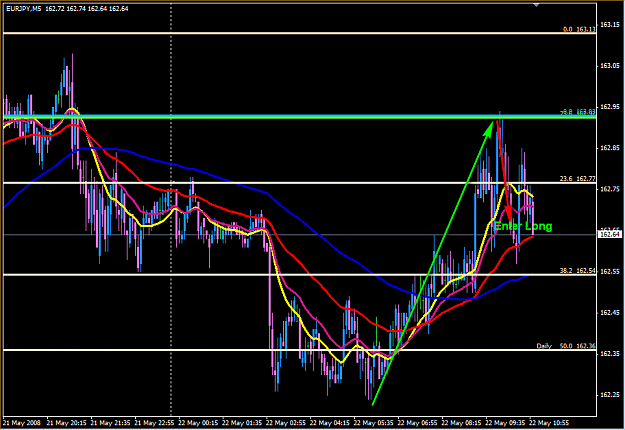The image size is (625, 430).
Task: Click the chart shift triangle marker
Action: (536, 4)
